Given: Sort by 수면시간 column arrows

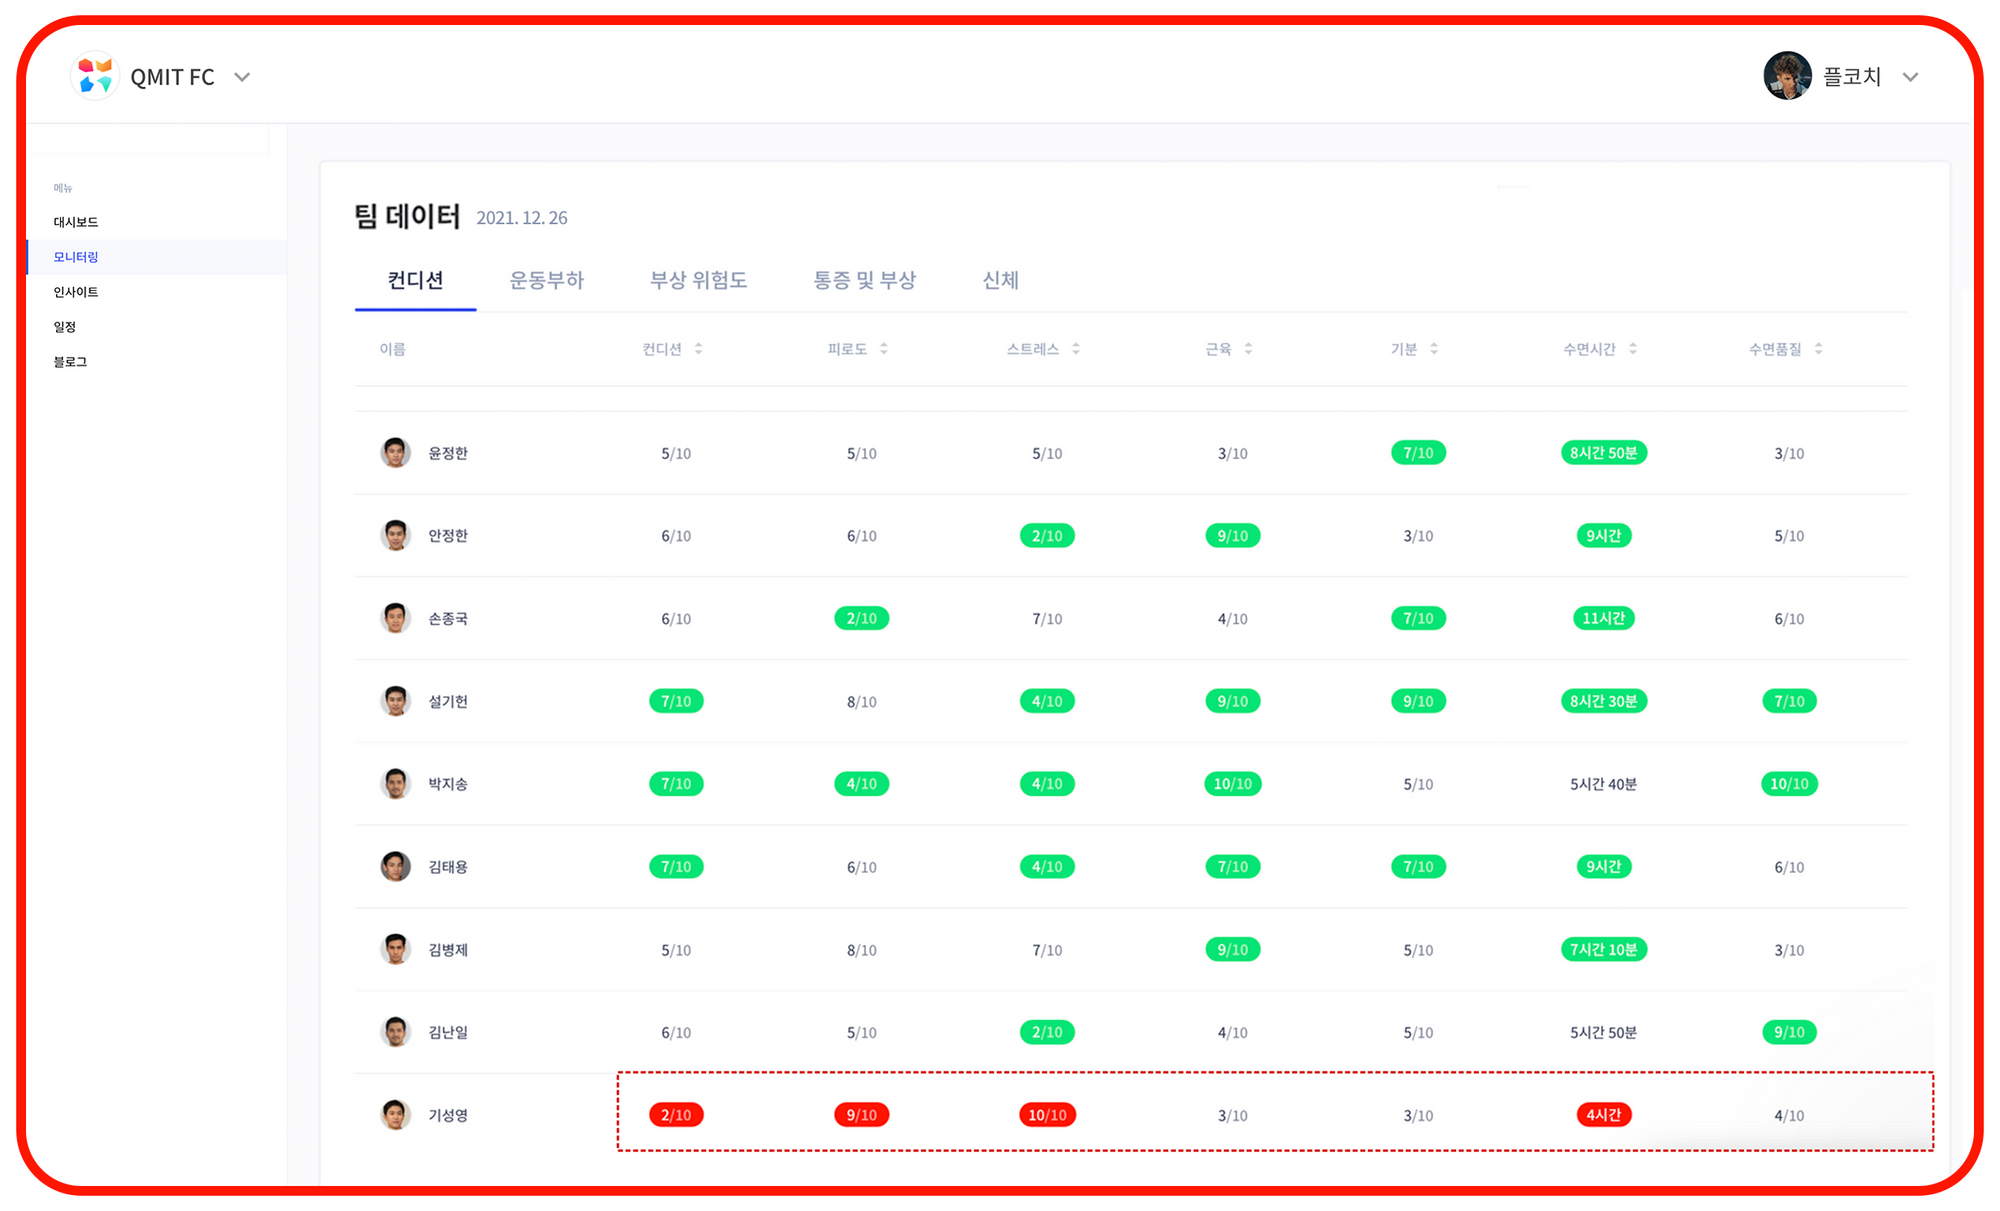Looking at the screenshot, I should click(x=1632, y=348).
